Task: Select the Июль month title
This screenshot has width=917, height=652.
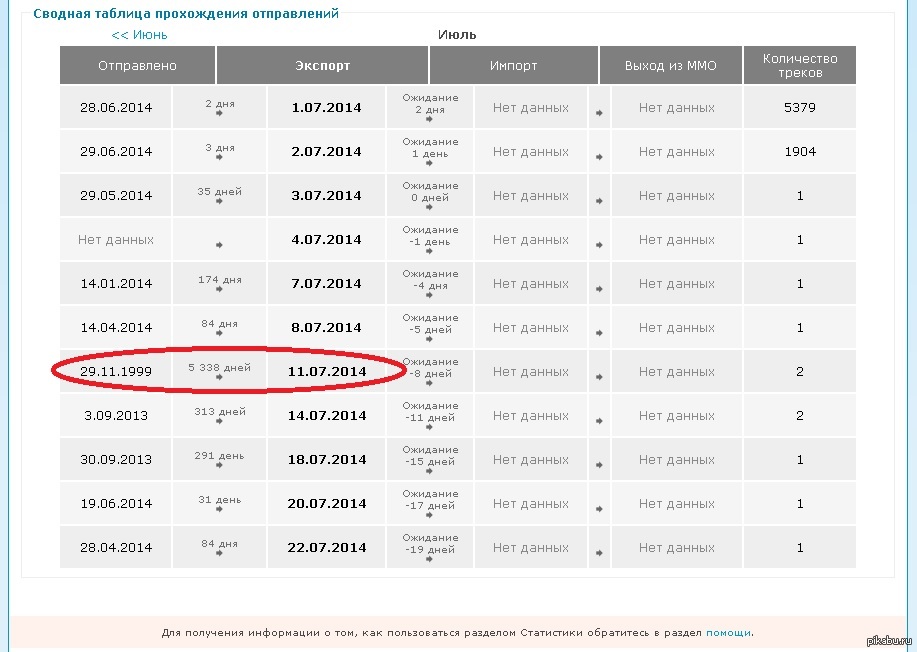Action: [x=457, y=35]
